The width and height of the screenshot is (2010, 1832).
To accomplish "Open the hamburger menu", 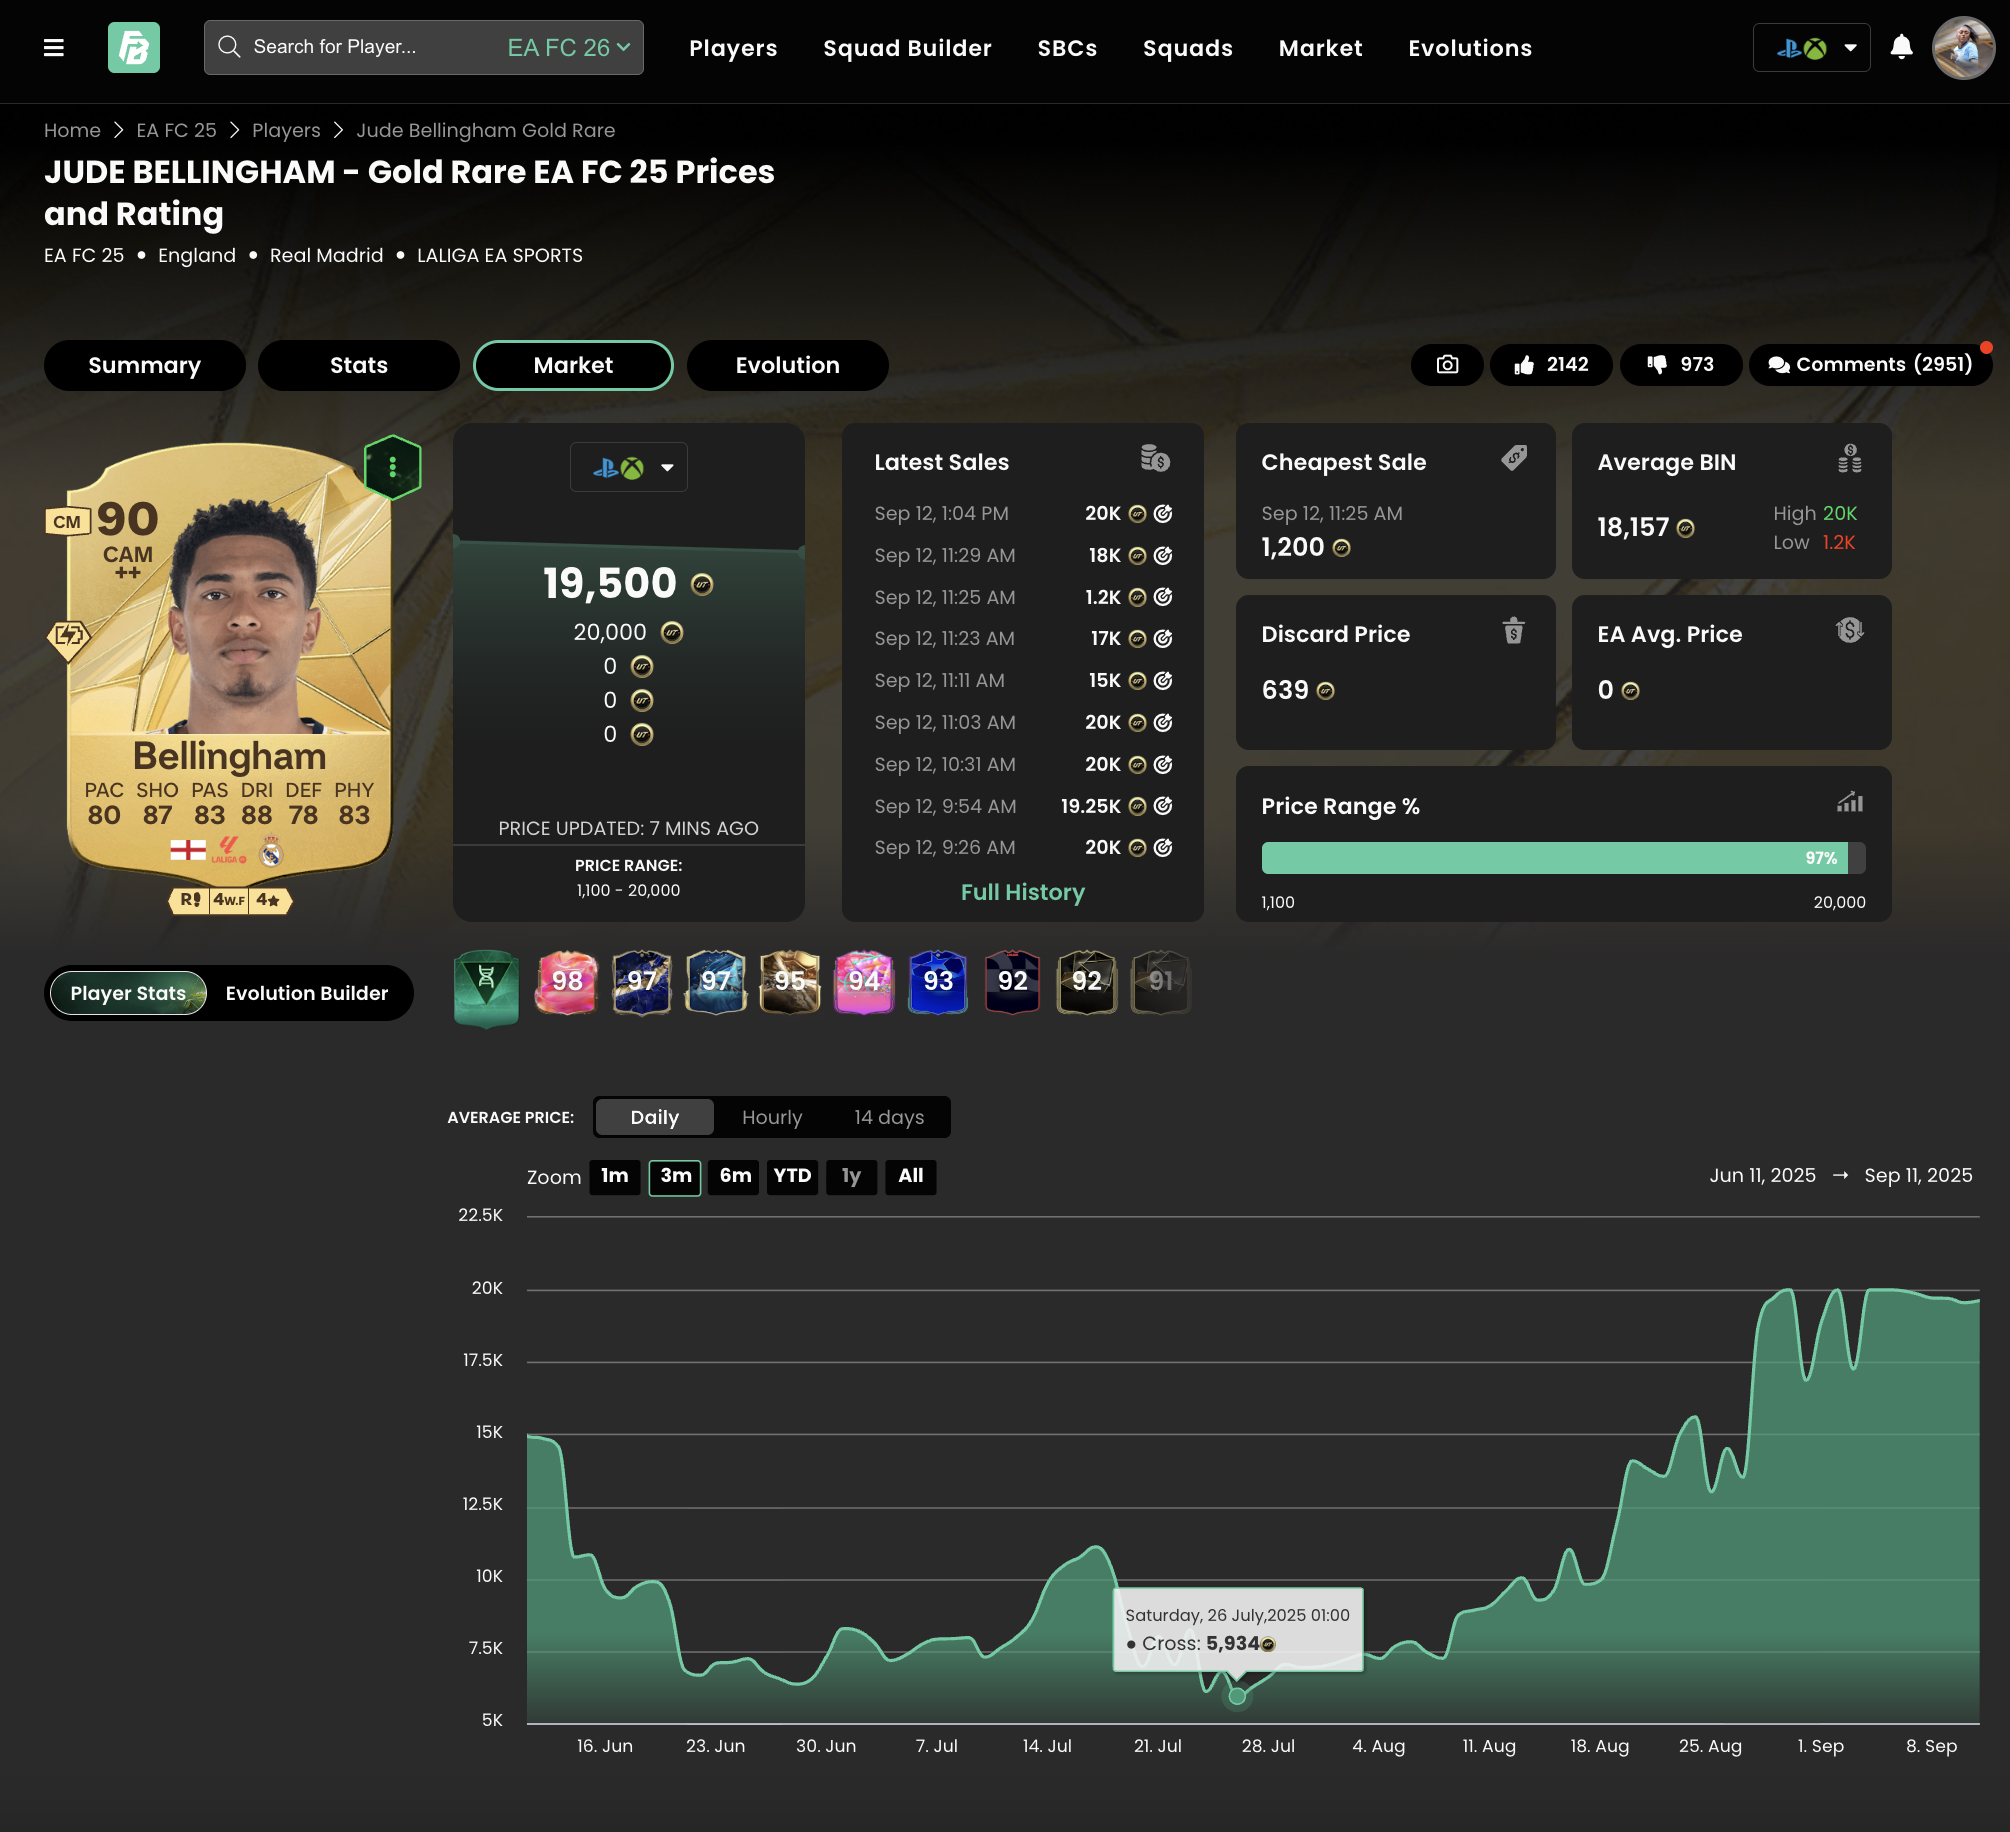I will (54, 47).
